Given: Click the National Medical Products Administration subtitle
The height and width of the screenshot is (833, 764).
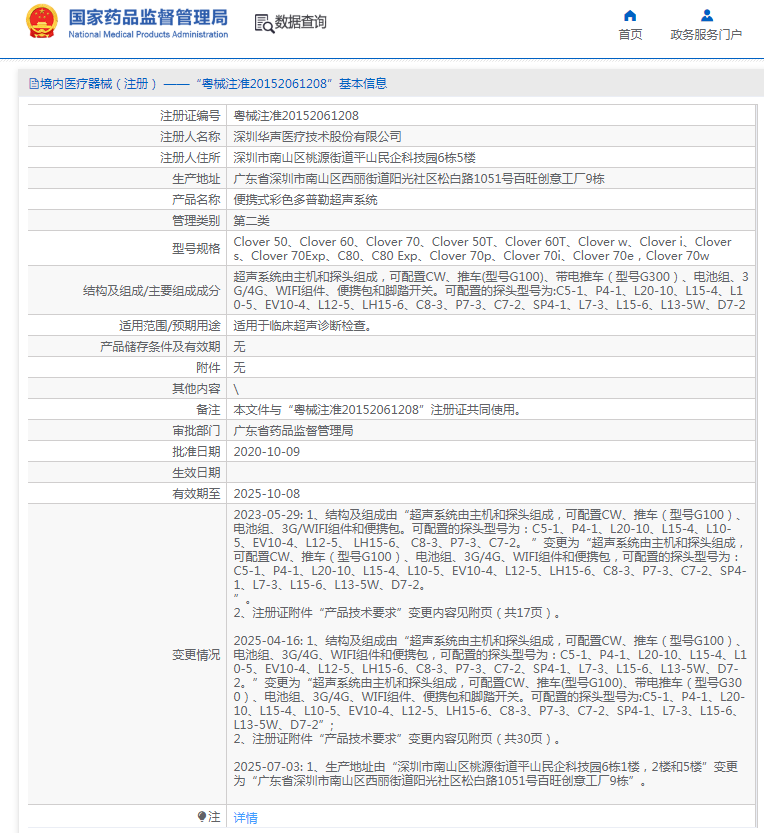Looking at the screenshot, I should pyautogui.click(x=148, y=35).
